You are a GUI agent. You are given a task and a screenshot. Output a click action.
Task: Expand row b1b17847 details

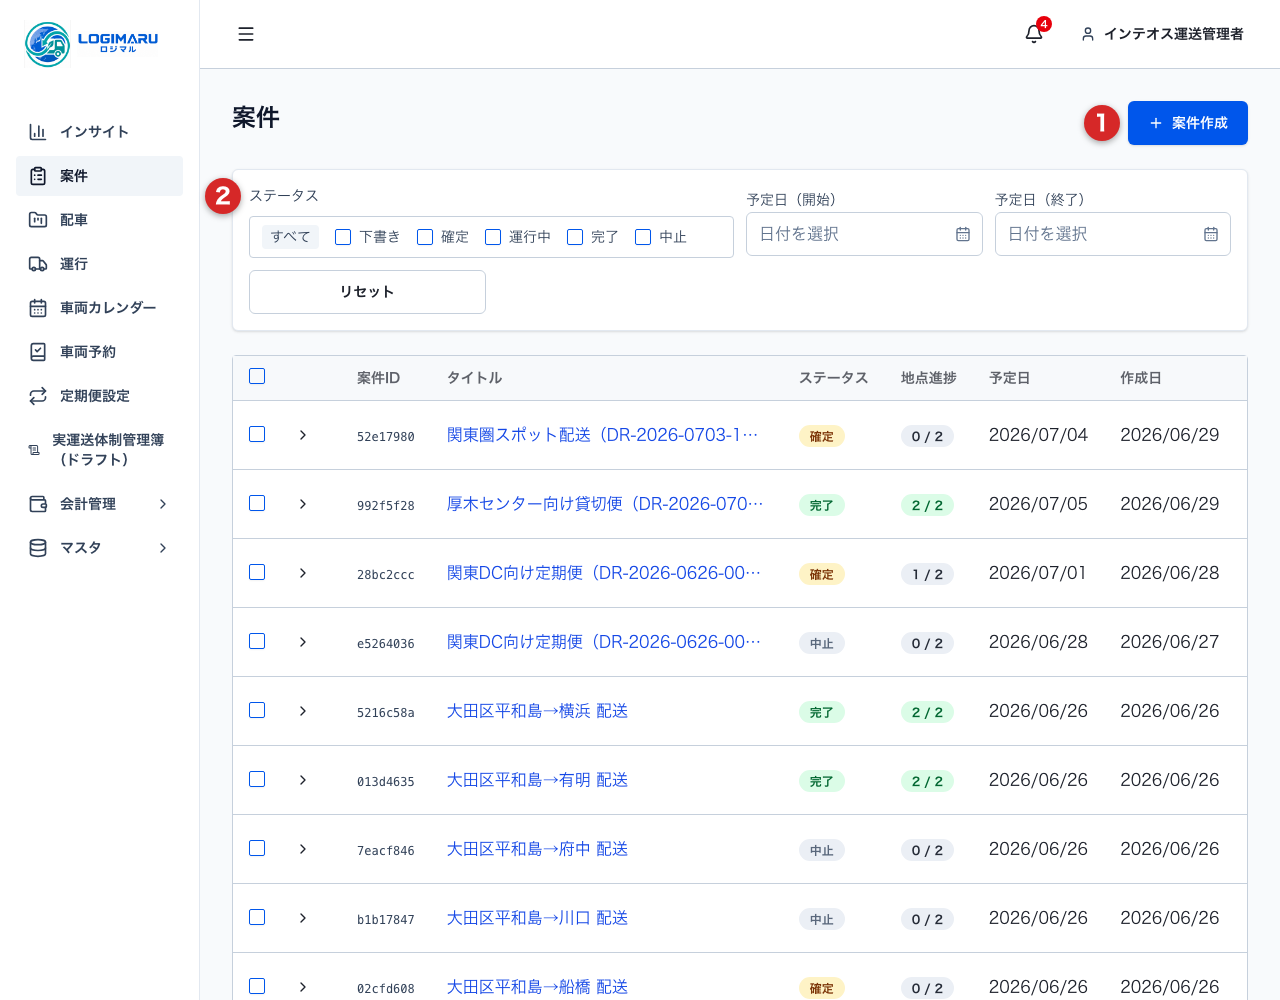(303, 918)
